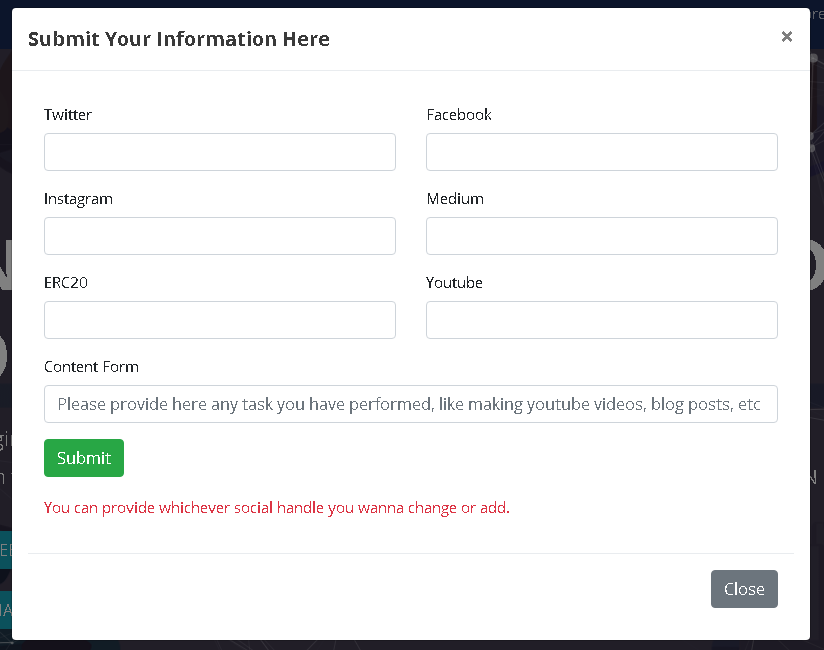Click the Content Form text field
824x650 pixels.
tap(411, 404)
